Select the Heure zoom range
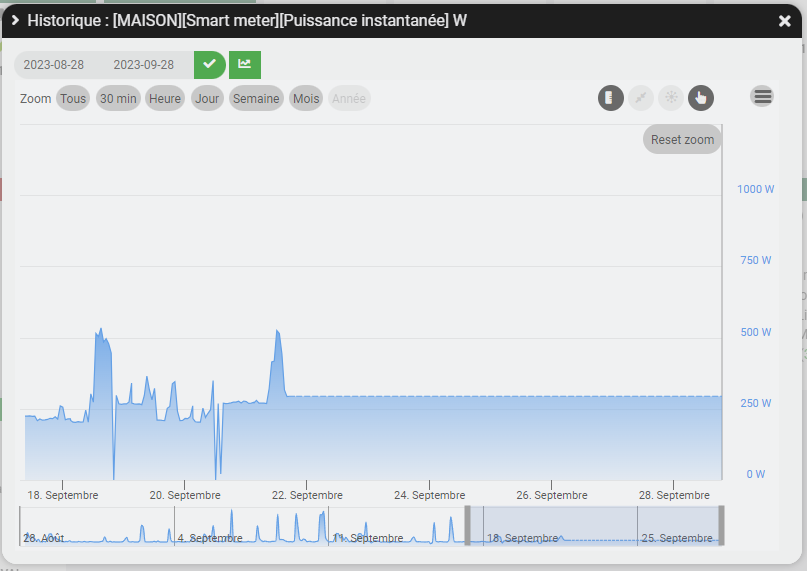 (165, 98)
